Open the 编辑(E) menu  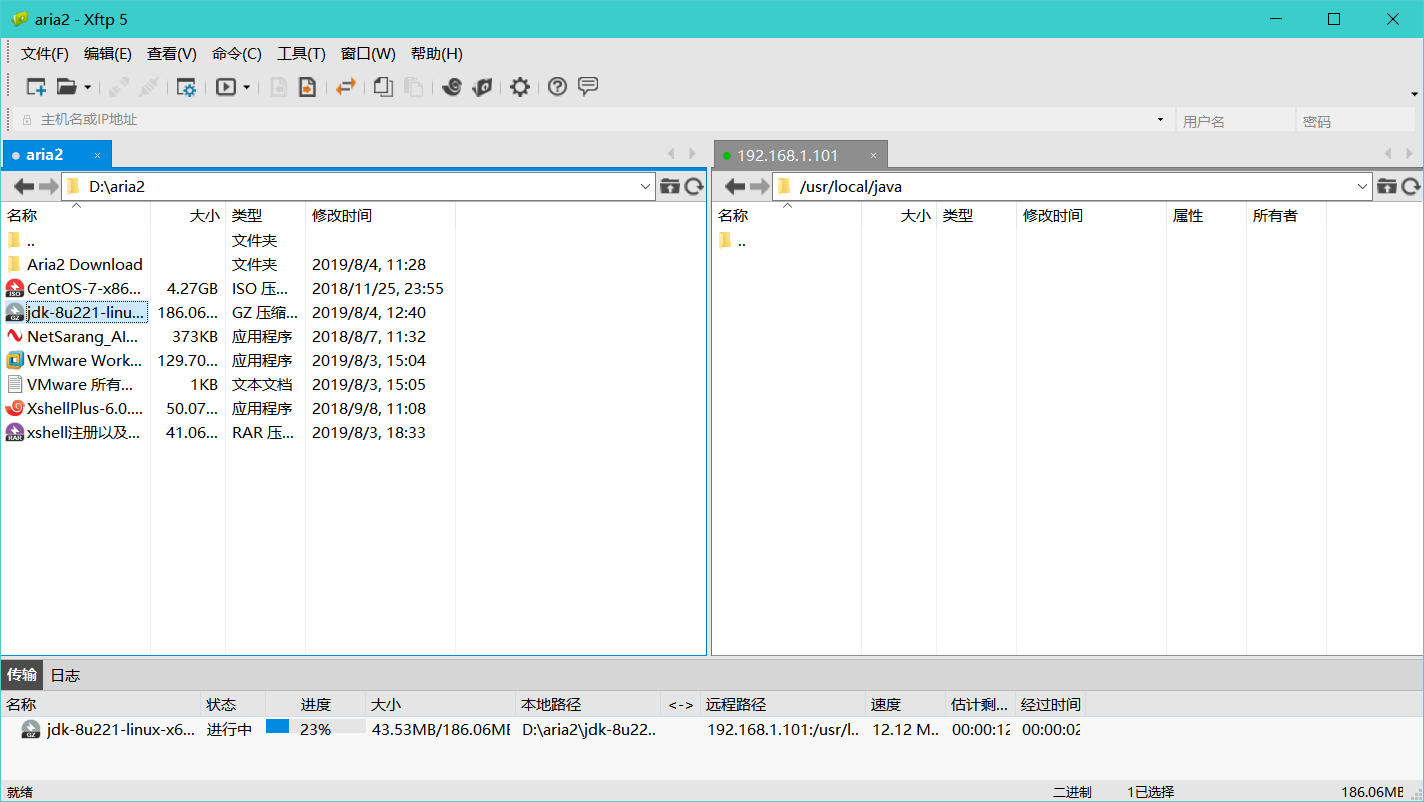(108, 54)
